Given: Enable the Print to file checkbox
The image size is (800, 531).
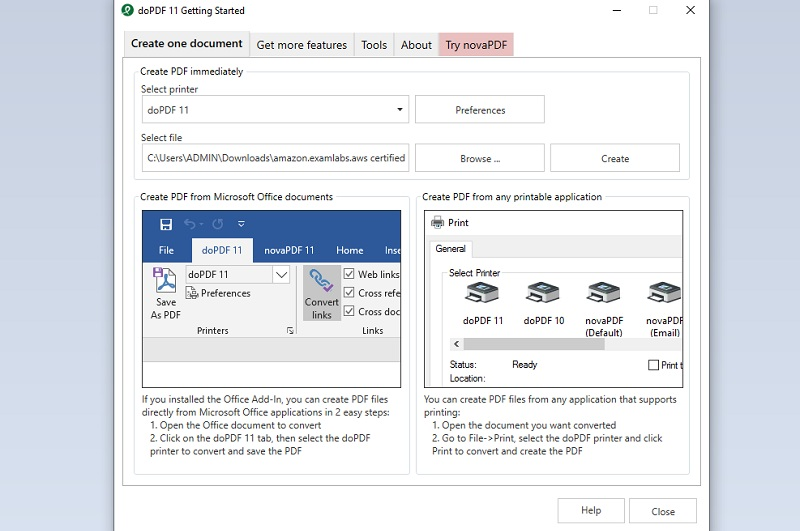Looking at the screenshot, I should tap(653, 365).
